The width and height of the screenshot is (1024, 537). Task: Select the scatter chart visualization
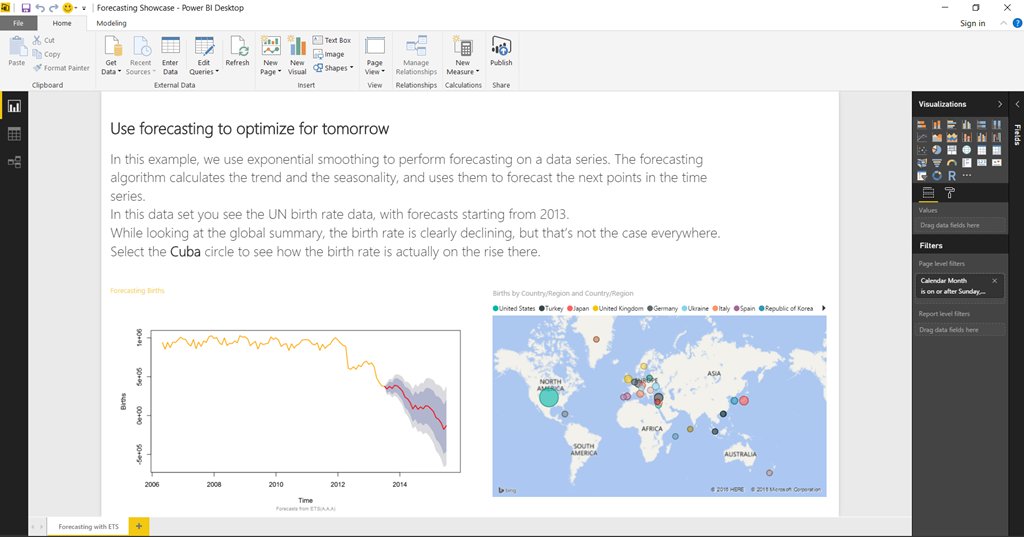[921, 150]
